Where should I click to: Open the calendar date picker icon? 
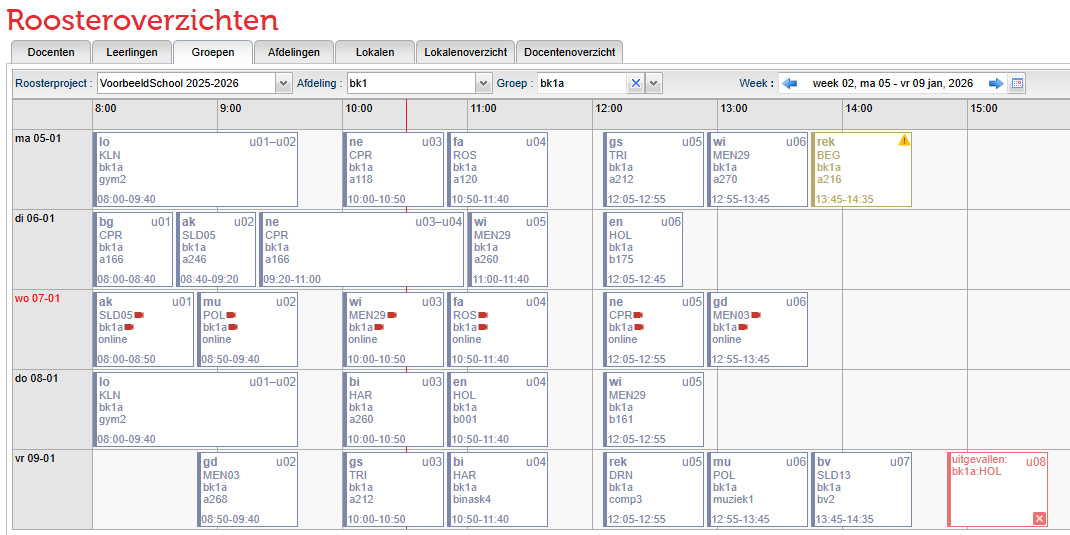(x=1017, y=83)
